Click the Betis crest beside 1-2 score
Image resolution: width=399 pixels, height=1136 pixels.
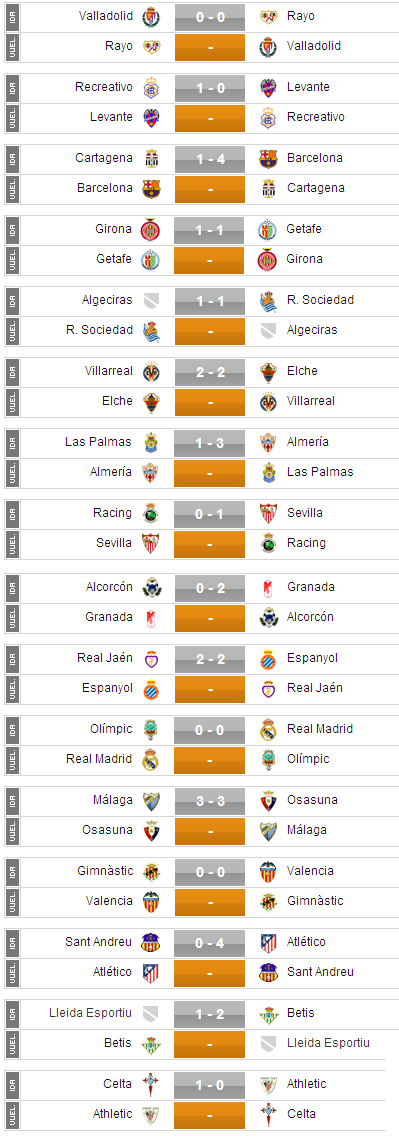pos(269,1014)
